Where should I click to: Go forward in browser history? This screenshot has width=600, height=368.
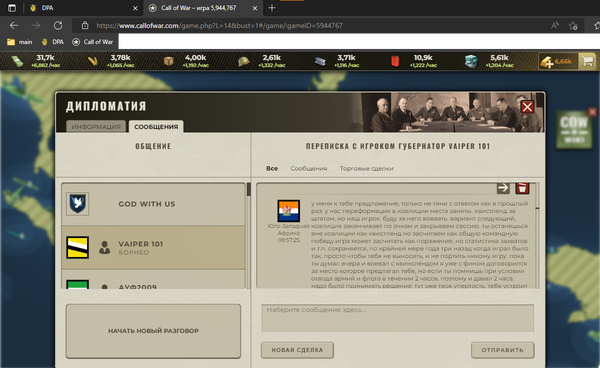36,26
